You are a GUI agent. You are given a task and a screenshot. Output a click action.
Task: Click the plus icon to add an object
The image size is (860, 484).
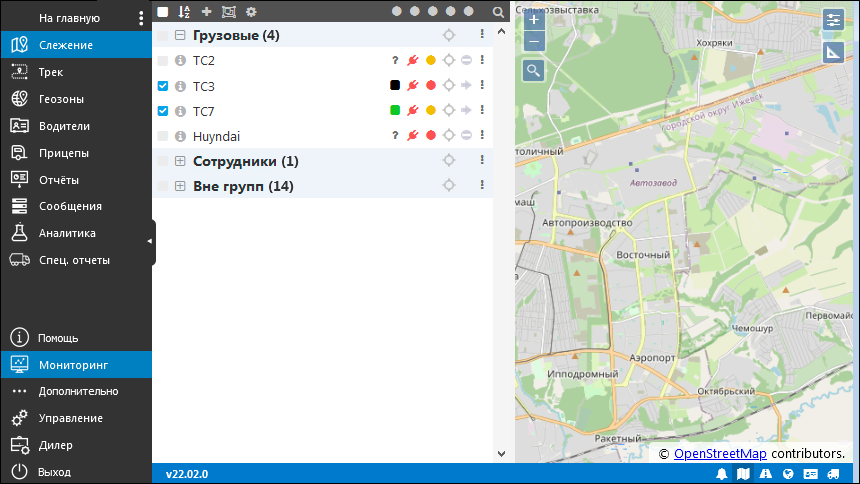[206, 12]
